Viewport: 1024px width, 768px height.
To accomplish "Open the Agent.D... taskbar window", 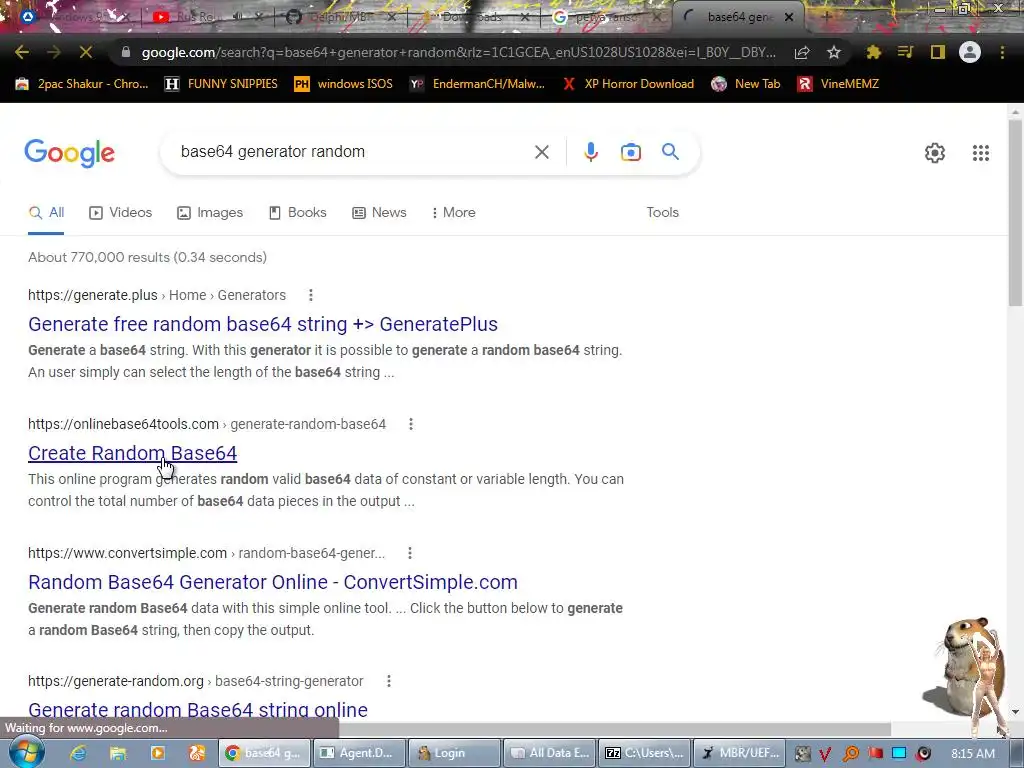I will 360,753.
